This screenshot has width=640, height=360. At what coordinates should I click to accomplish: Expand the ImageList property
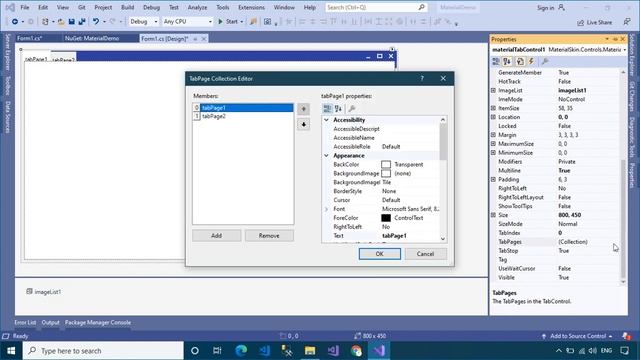493,90
